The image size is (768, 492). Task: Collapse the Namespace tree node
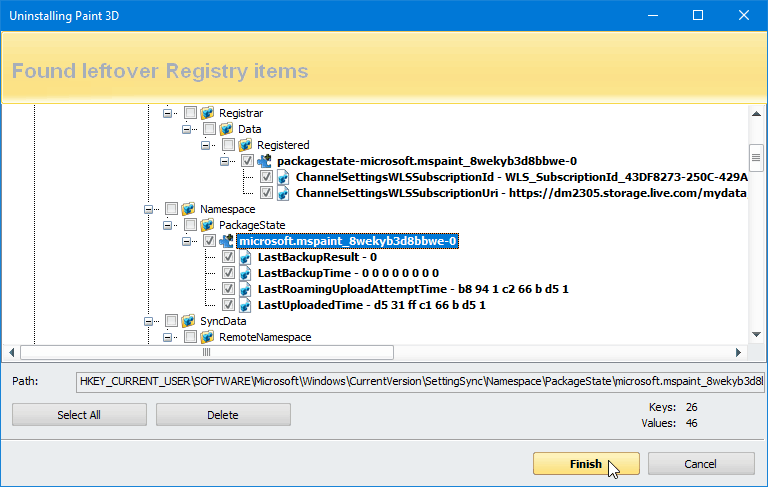pyautogui.click(x=148, y=210)
